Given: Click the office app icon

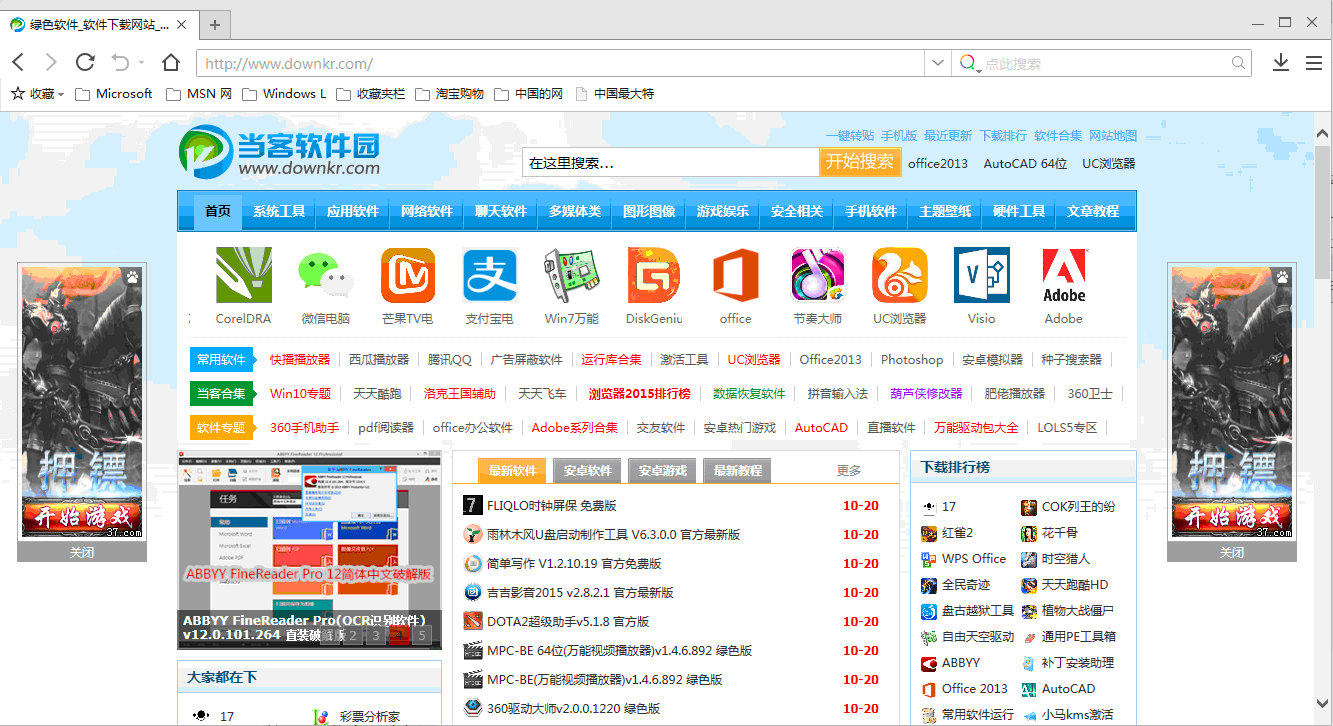Looking at the screenshot, I should 736,276.
